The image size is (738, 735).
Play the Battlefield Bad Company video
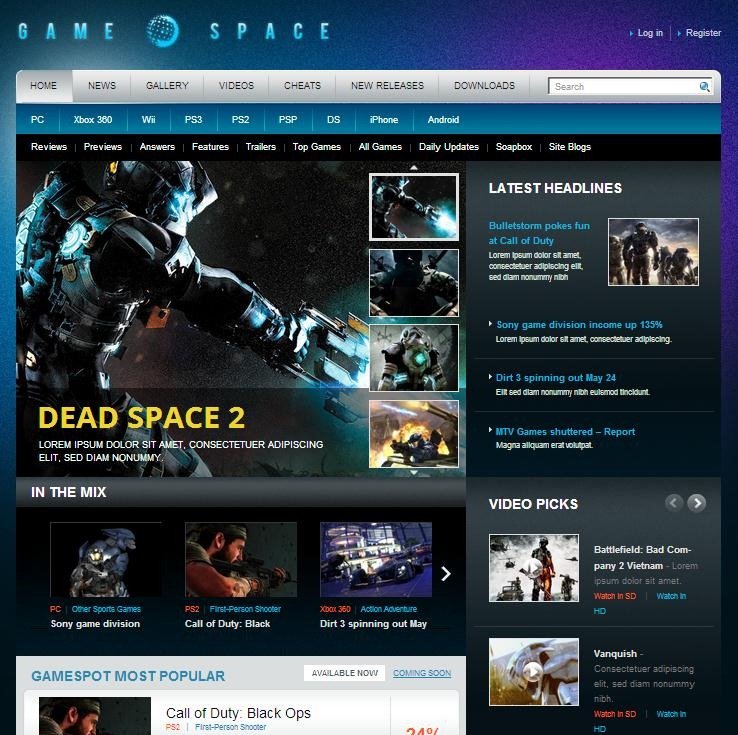pyautogui.click(x=534, y=568)
